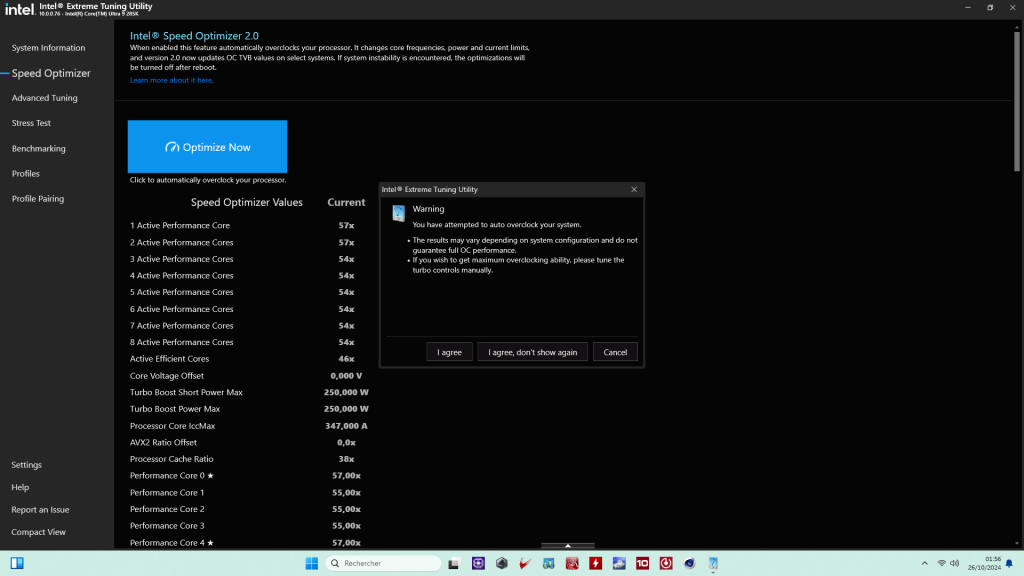Click the 347,000 A current value
Image resolution: width=1024 pixels, height=576 pixels.
click(346, 426)
